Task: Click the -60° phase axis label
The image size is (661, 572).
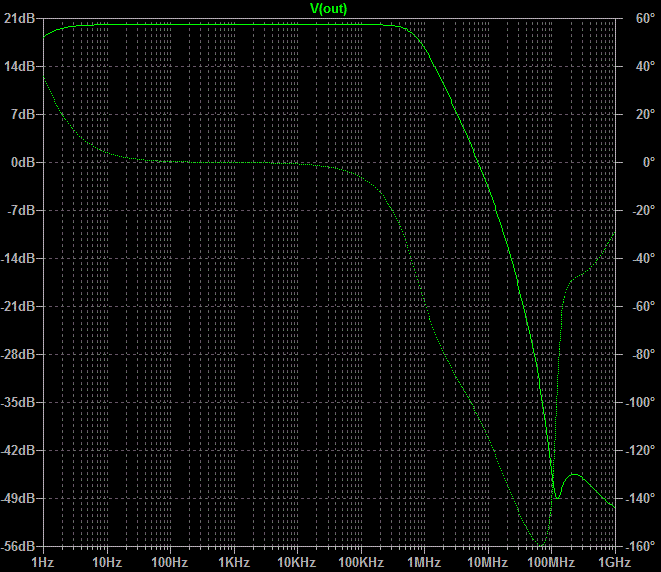Action: (x=643, y=306)
